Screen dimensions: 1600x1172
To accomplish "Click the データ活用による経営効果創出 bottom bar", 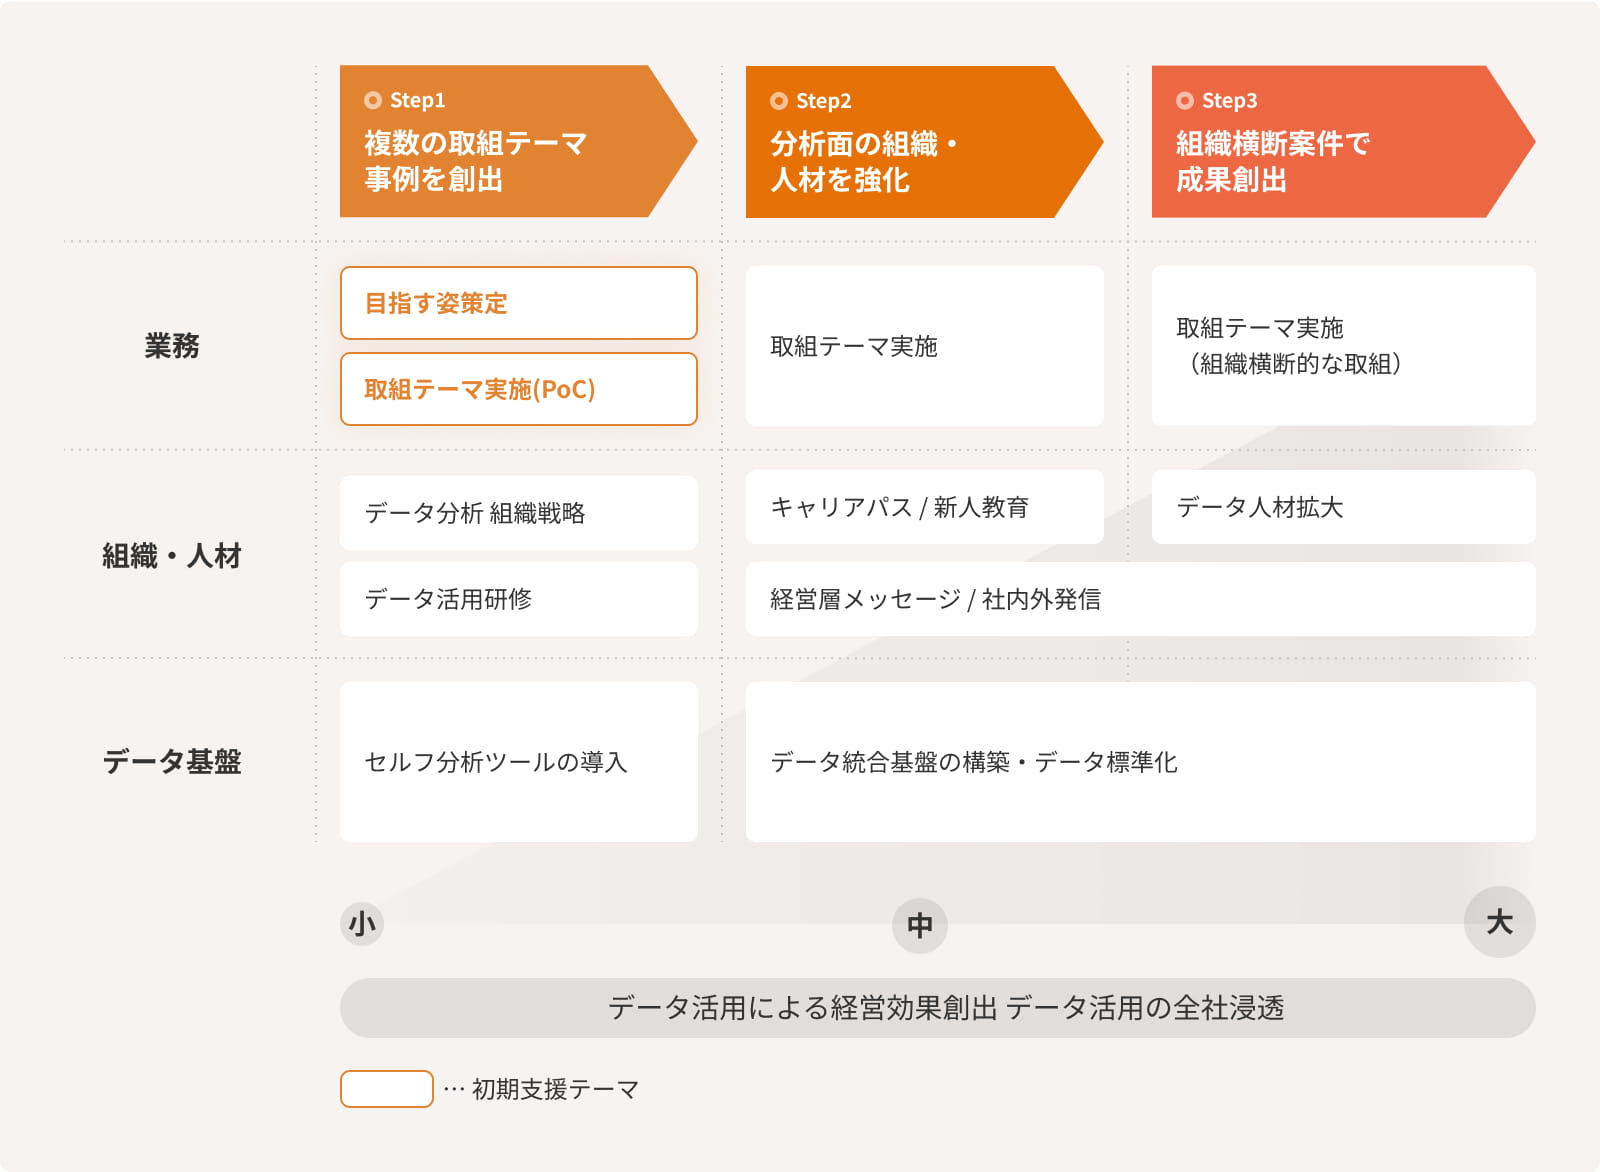I will tap(938, 1008).
